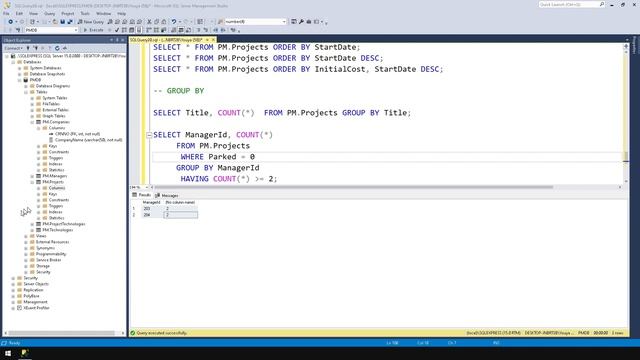
Task: Click the Paste icon in the toolbar
Action: pyautogui.click(x=164, y=22)
